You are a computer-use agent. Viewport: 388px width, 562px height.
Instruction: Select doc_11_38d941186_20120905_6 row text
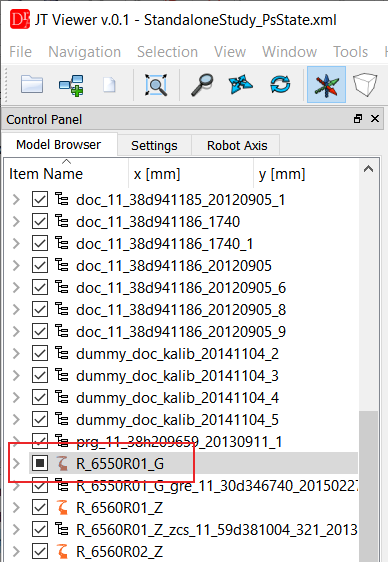181,287
